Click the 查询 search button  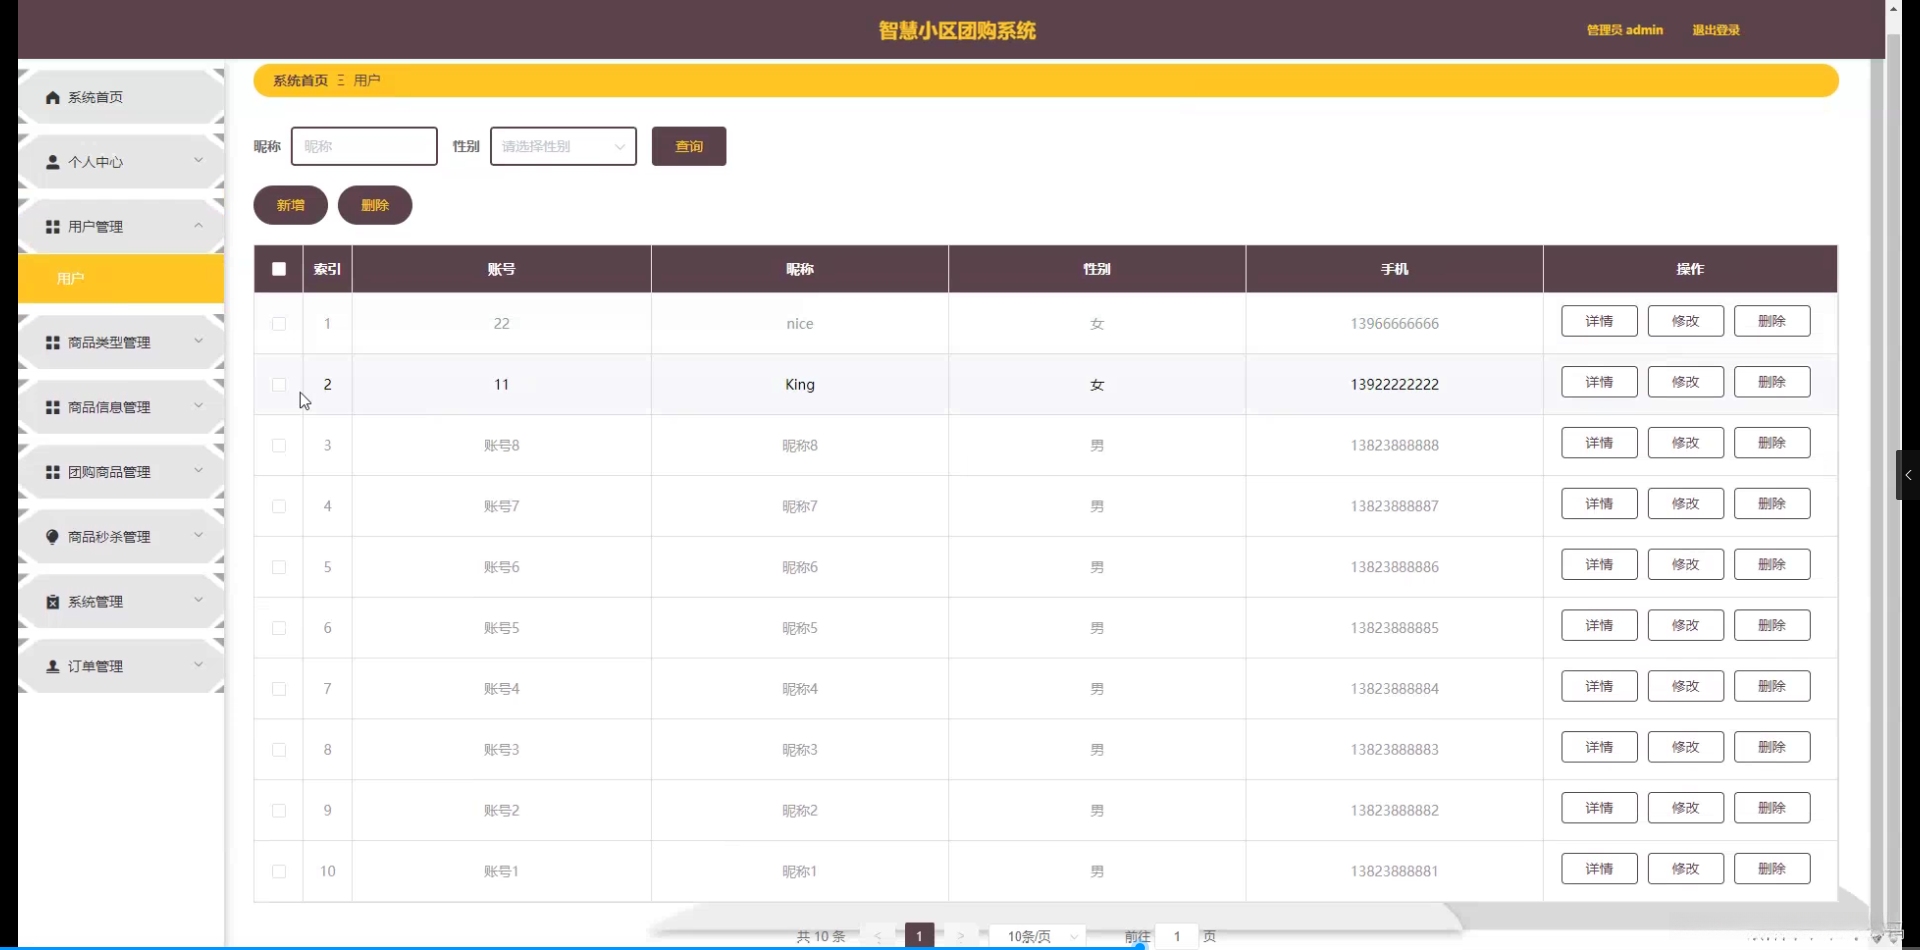click(x=689, y=146)
